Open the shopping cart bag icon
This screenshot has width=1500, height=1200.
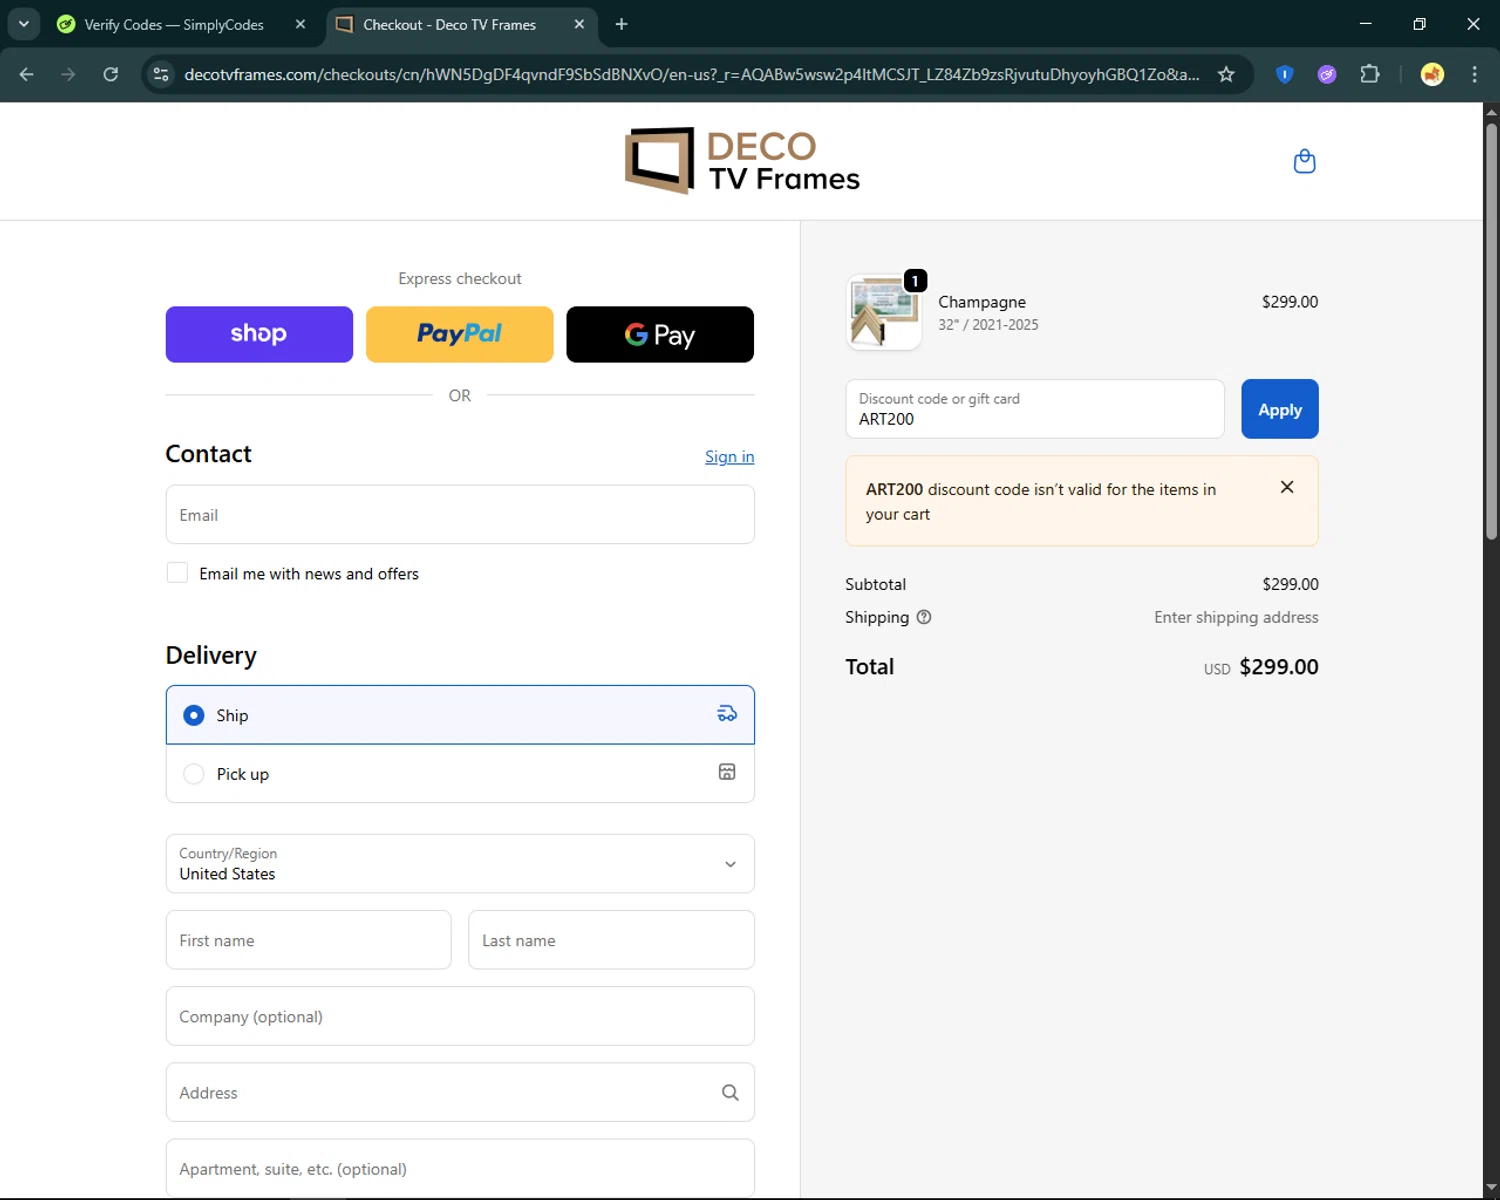[1304, 161]
